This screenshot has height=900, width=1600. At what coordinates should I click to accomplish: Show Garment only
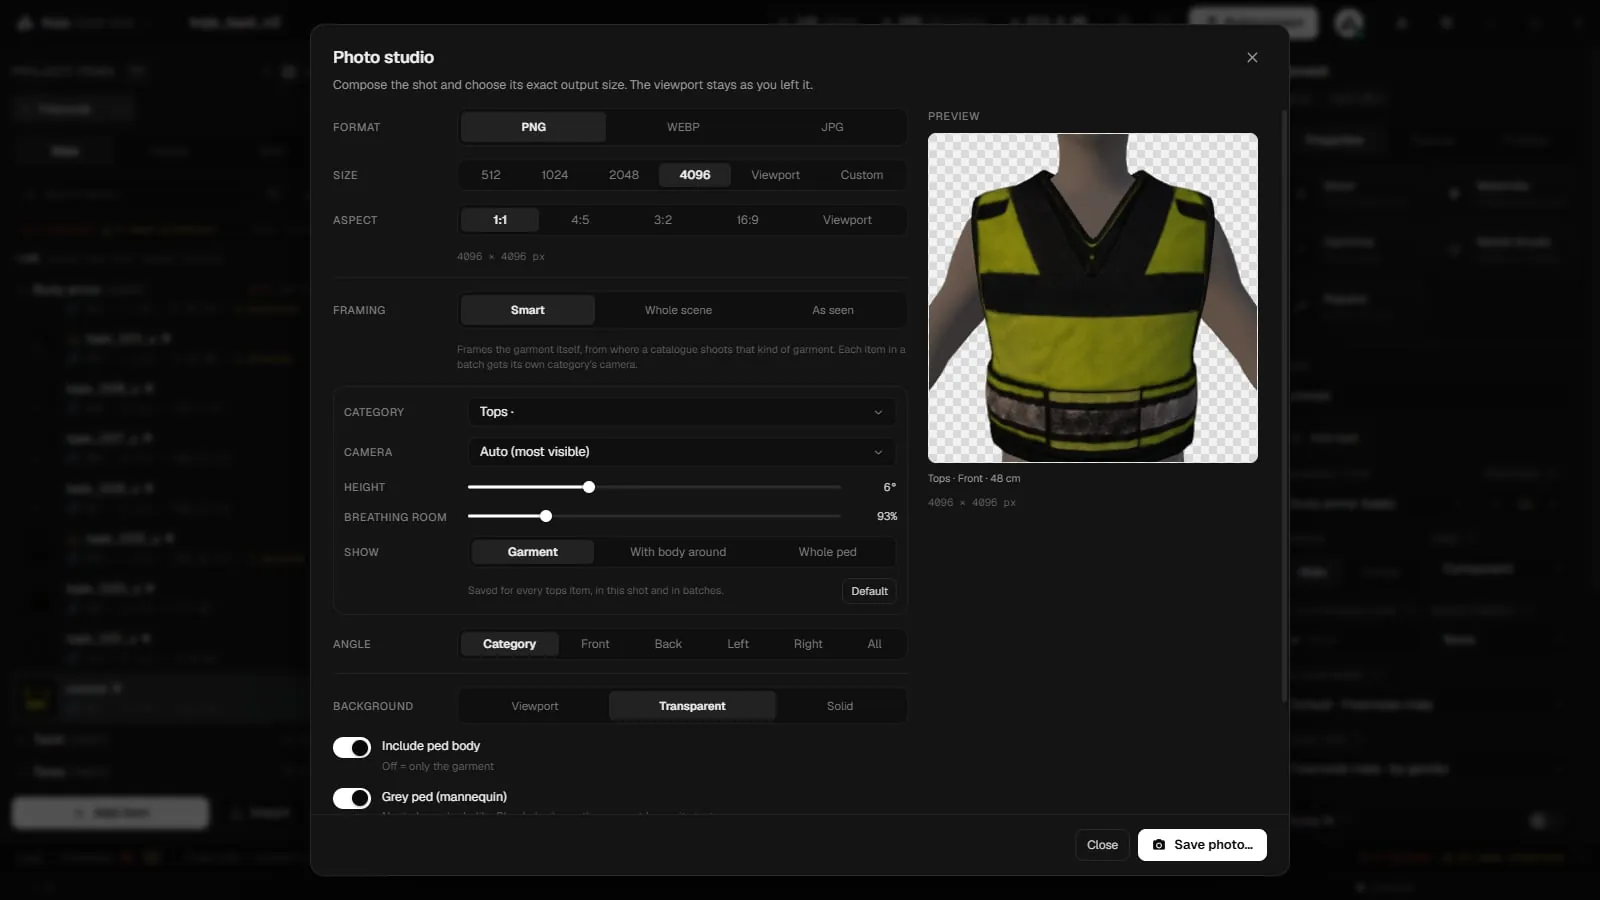[x=532, y=552]
